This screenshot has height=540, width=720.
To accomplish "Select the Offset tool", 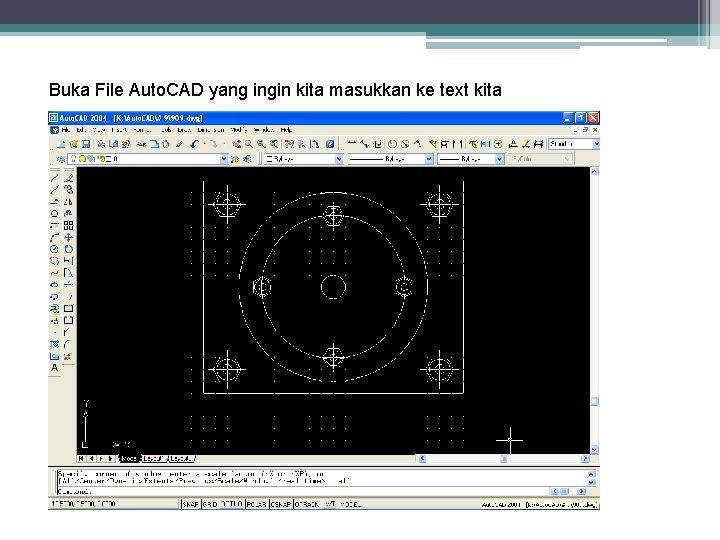I will tap(68, 214).
